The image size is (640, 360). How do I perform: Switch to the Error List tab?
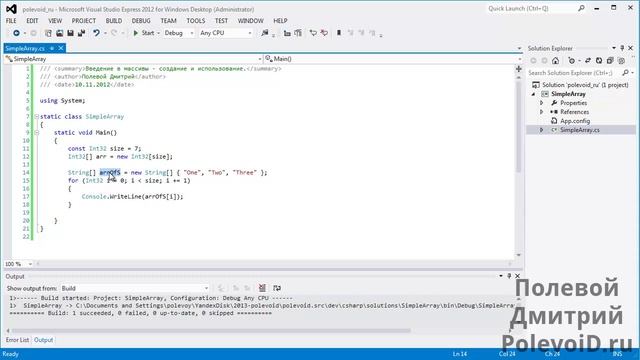pyautogui.click(x=17, y=340)
